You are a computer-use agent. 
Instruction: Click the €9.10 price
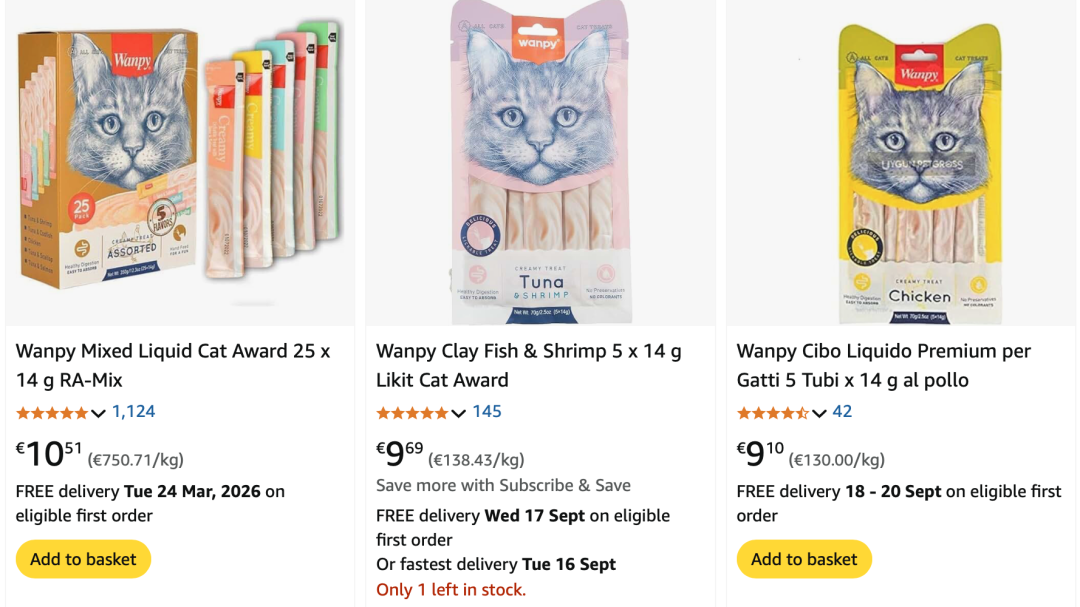(760, 454)
